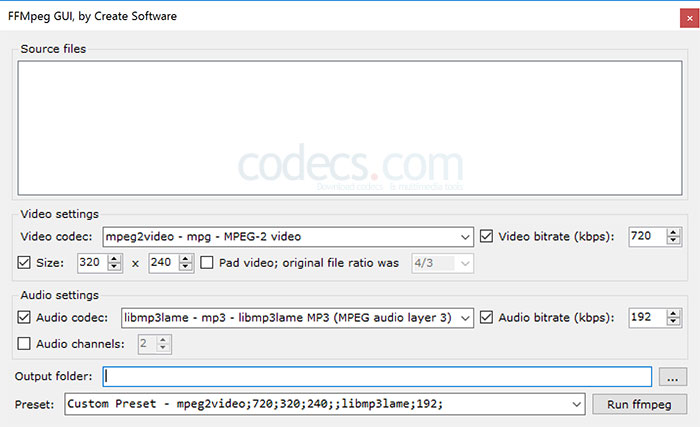Open the 4/3 aspect ratio dropdown
Image resolution: width=700 pixels, height=427 pixels.
click(x=442, y=263)
